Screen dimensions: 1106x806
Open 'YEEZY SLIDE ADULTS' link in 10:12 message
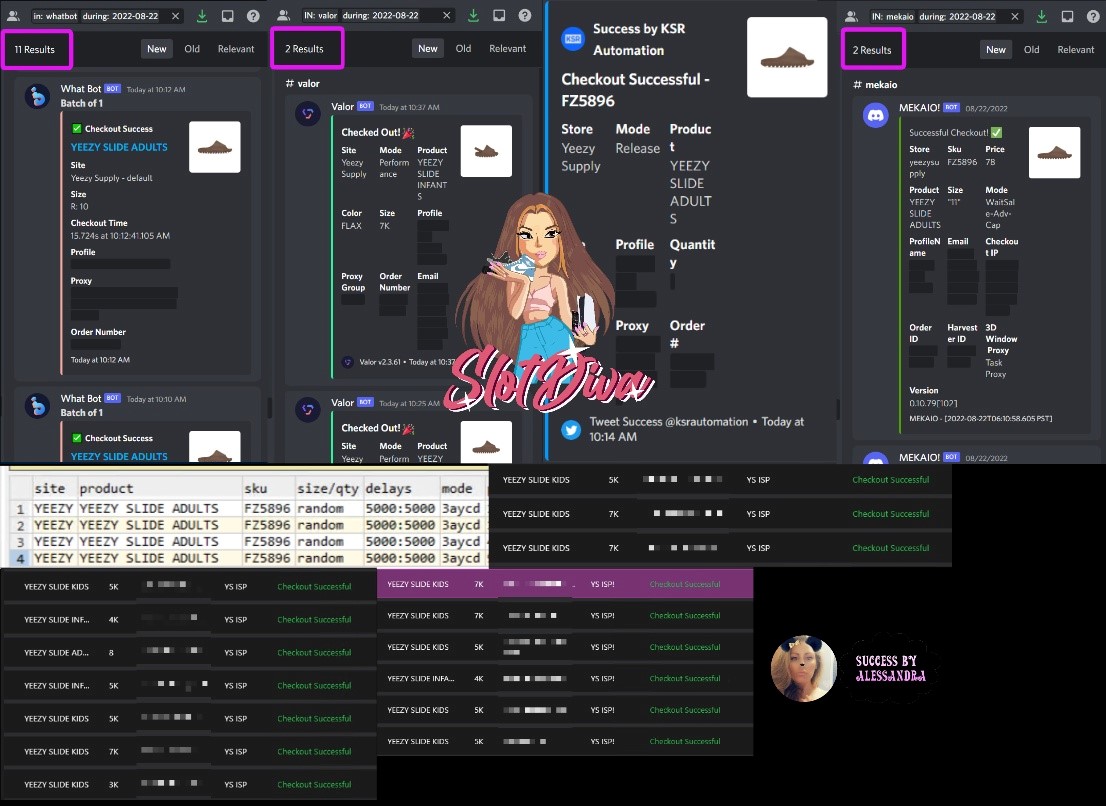click(x=119, y=147)
